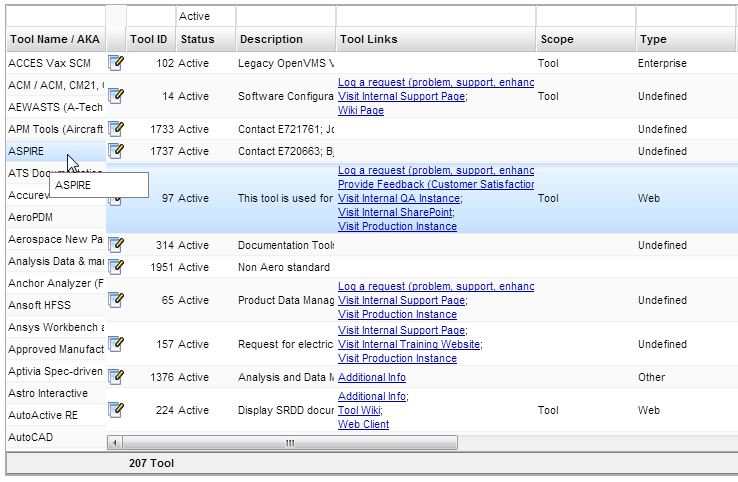The image size is (738, 482).
Task: Edit the row with Tool ID 1376
Action: point(116,377)
